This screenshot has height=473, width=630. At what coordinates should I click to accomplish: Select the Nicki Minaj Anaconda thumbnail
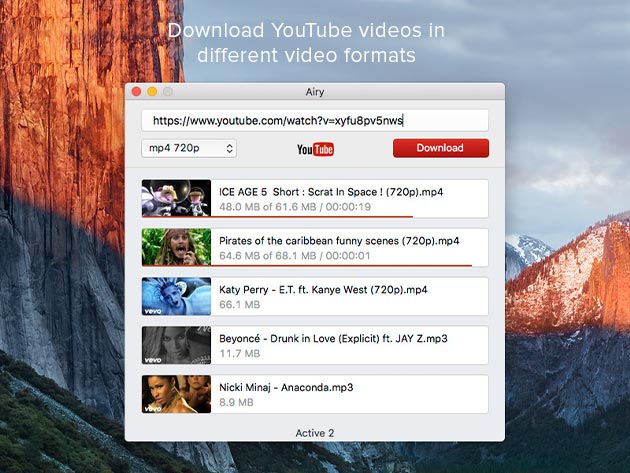[x=176, y=394]
